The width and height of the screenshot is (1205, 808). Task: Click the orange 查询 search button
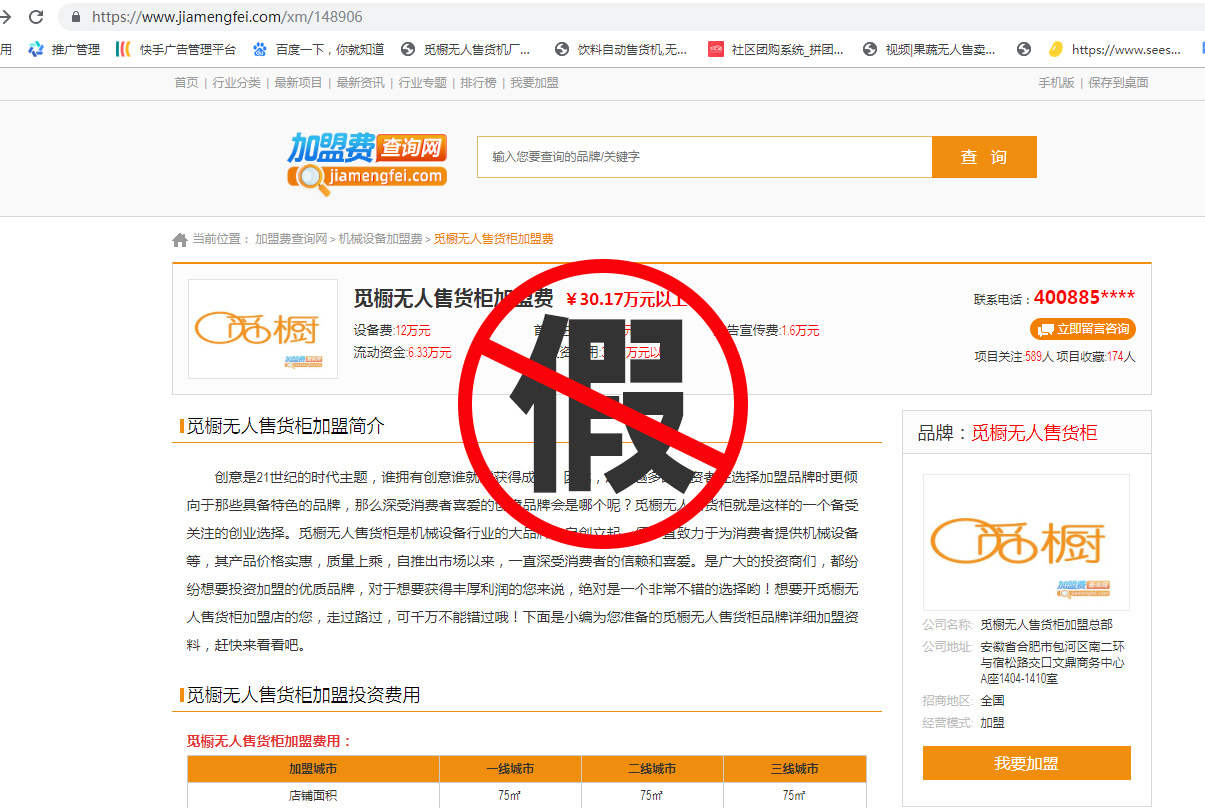pyautogui.click(x=984, y=157)
